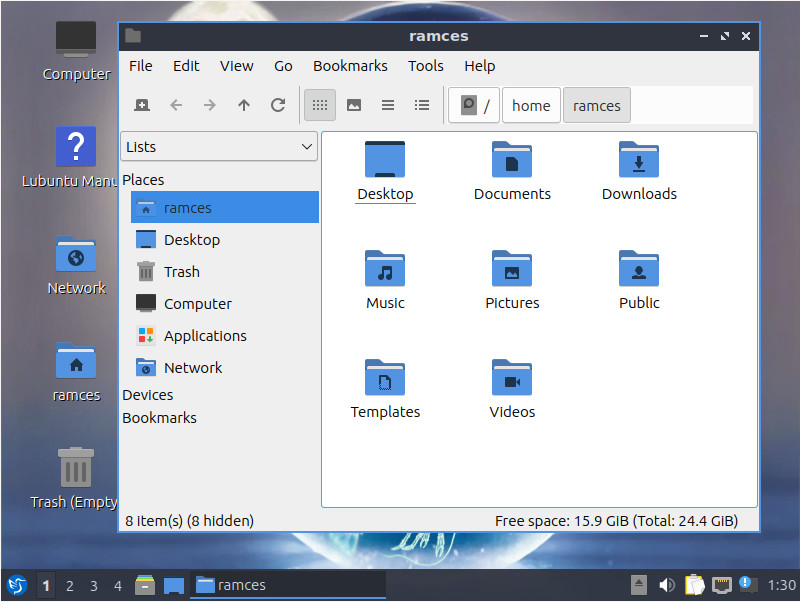800x602 pixels.
Task: Open the clipboard manager in the tray
Action: (694, 585)
